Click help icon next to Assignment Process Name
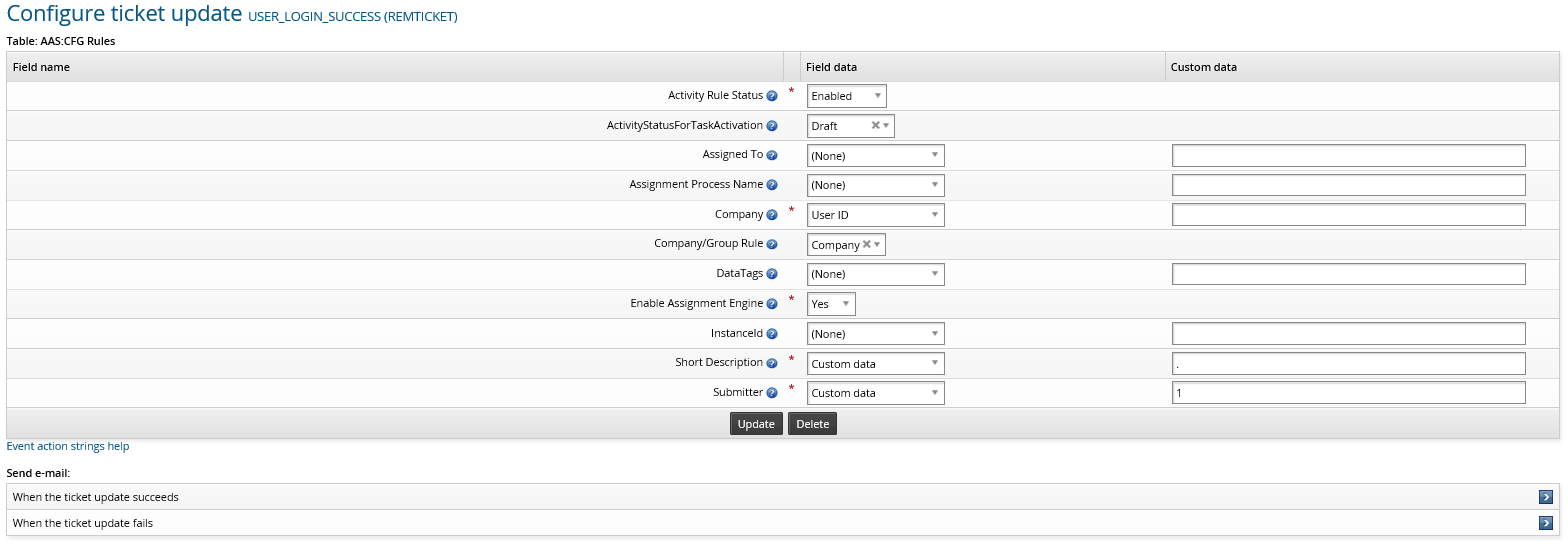1568x548 pixels. (772, 185)
